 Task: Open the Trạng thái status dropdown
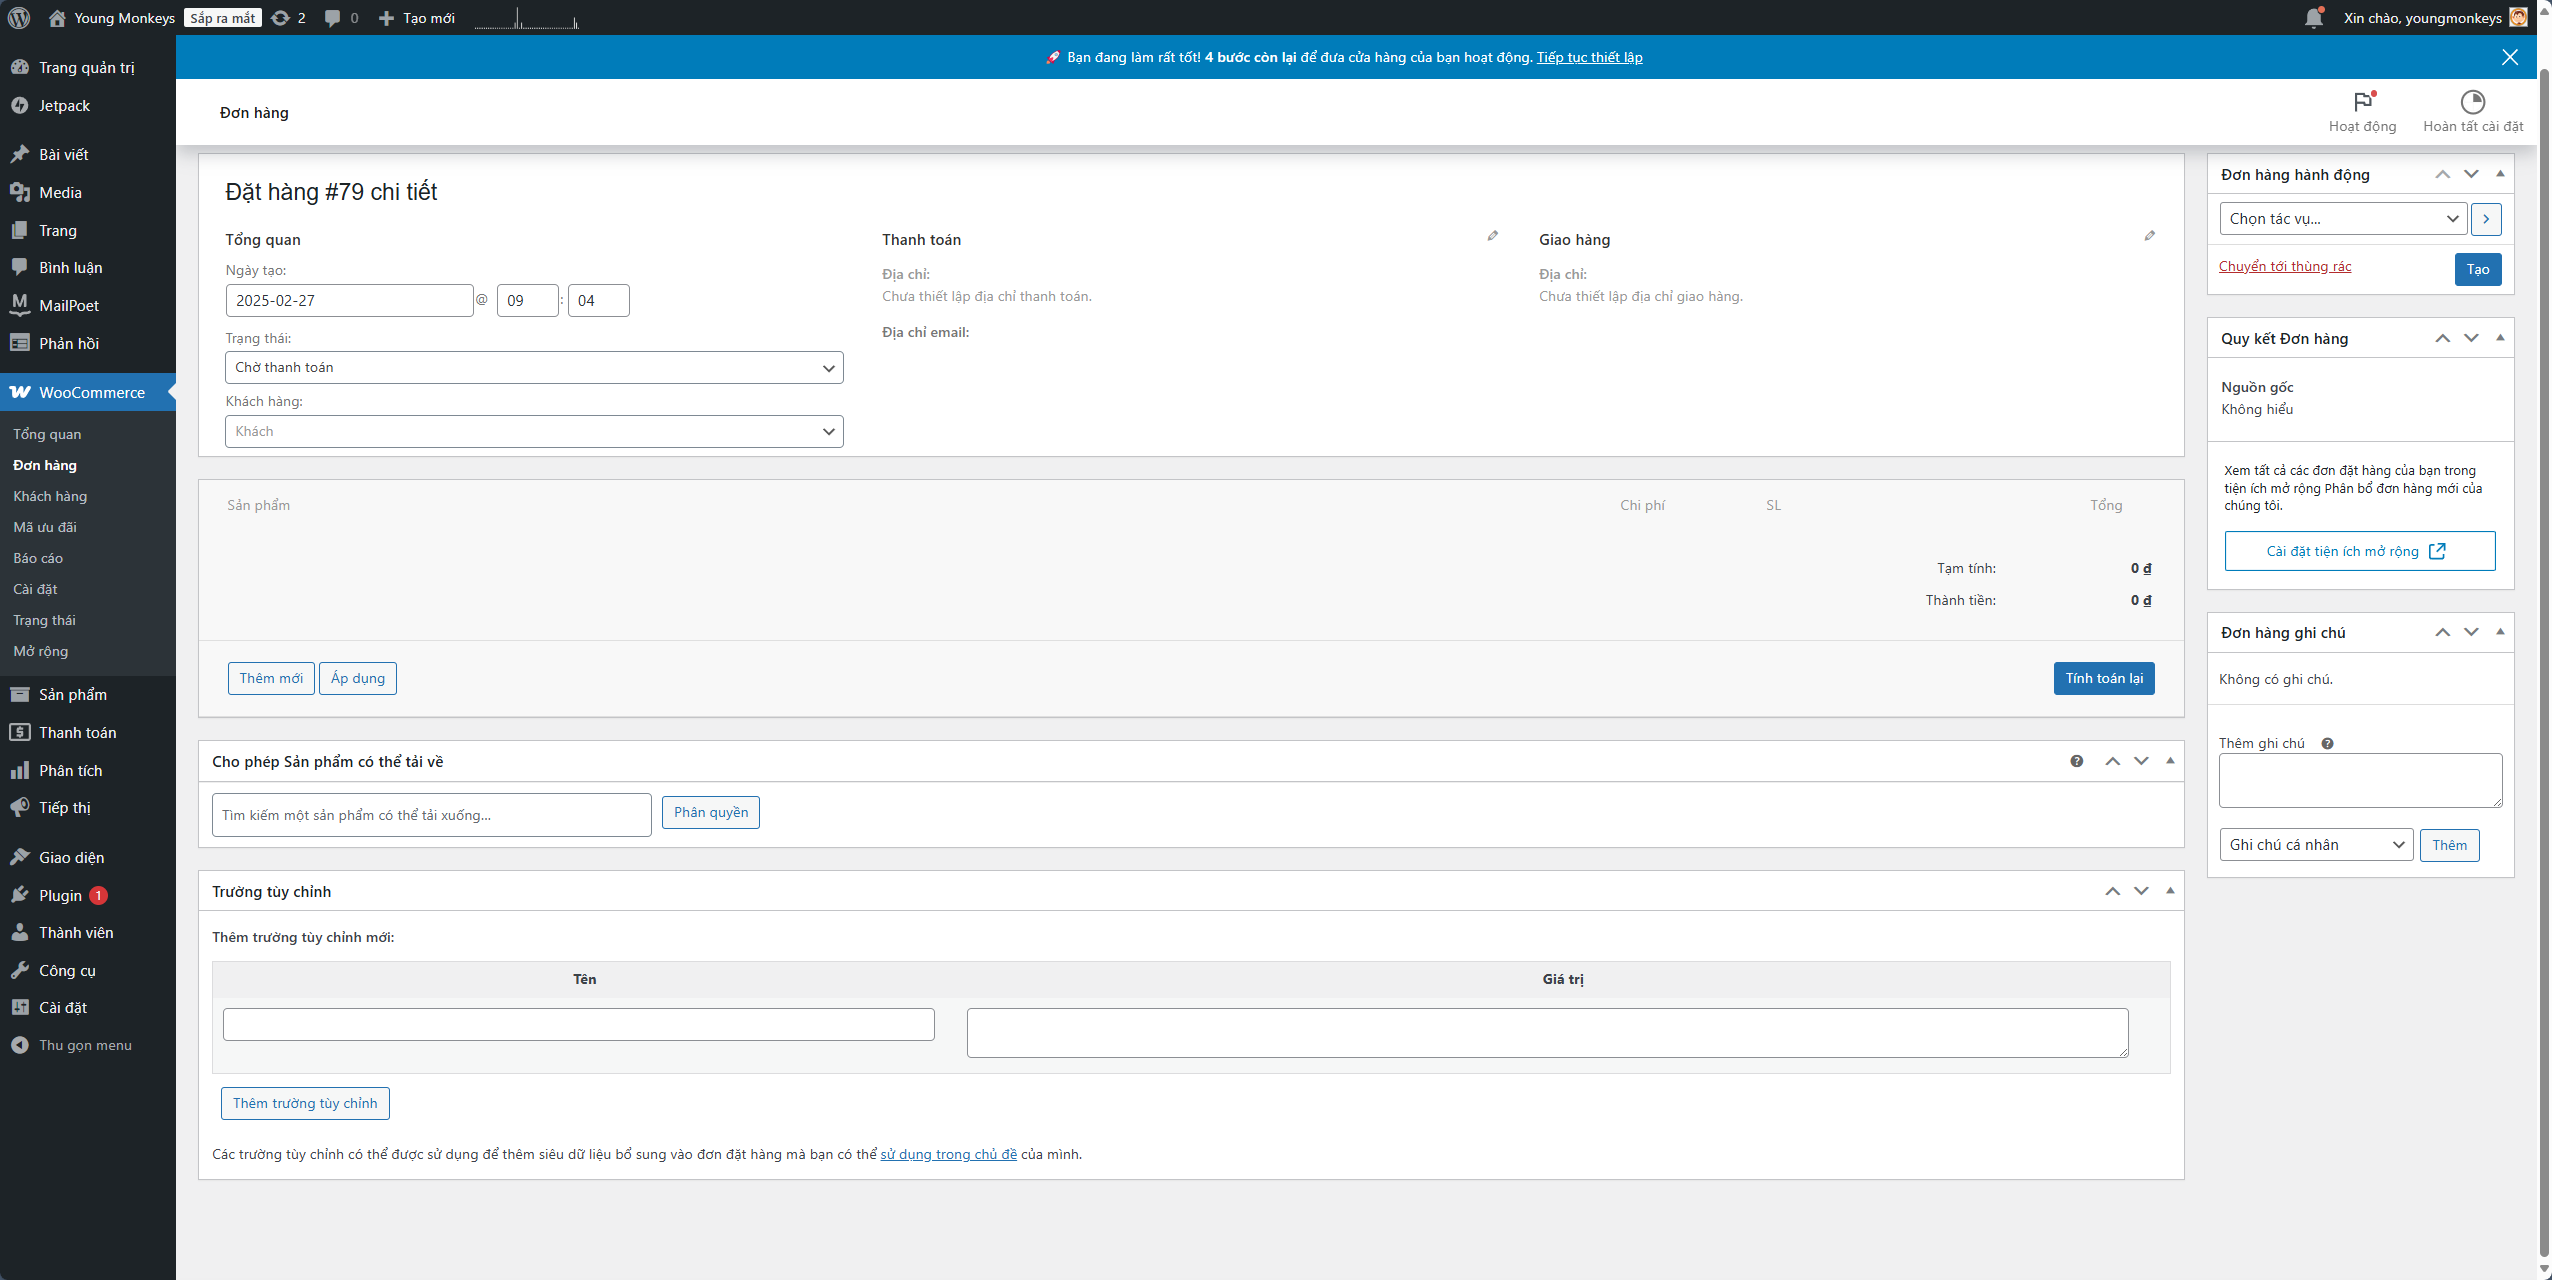[x=534, y=368]
